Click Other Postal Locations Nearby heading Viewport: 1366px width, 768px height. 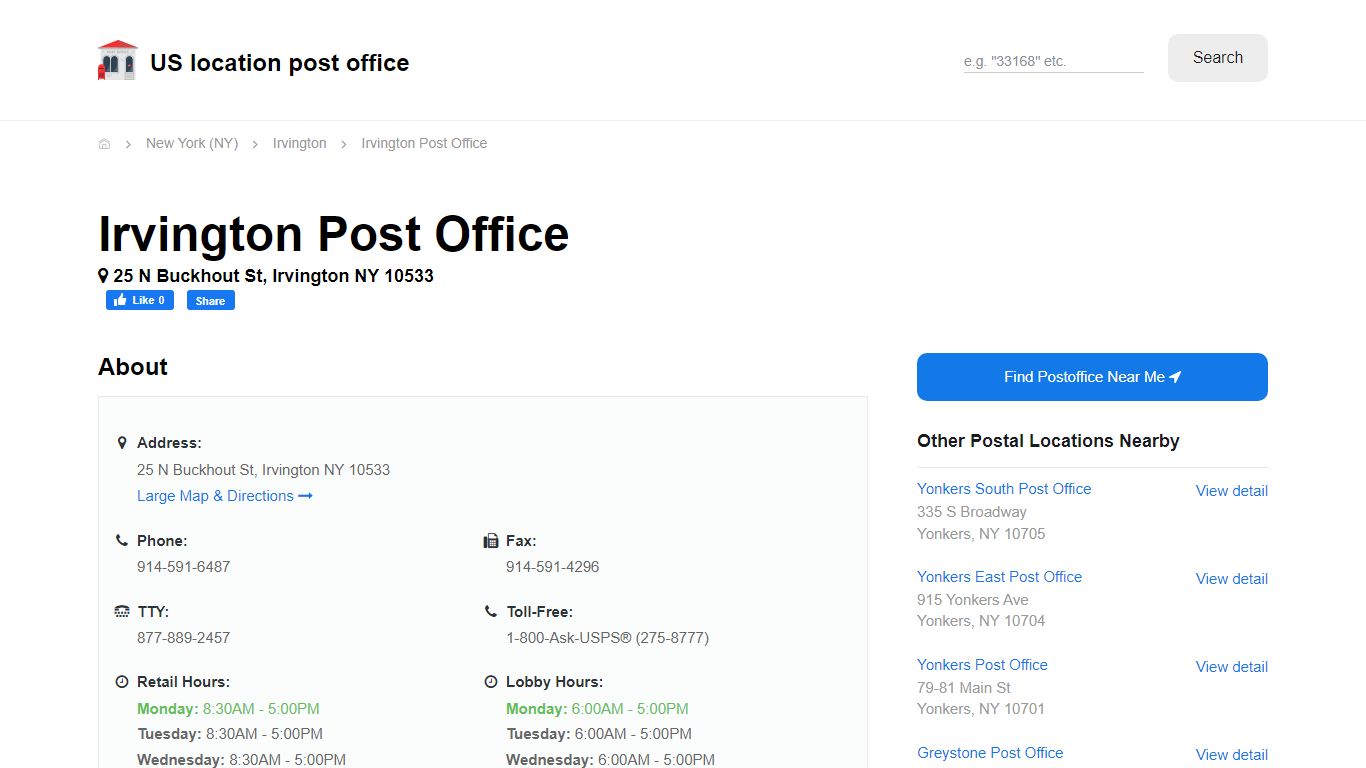tap(1048, 441)
